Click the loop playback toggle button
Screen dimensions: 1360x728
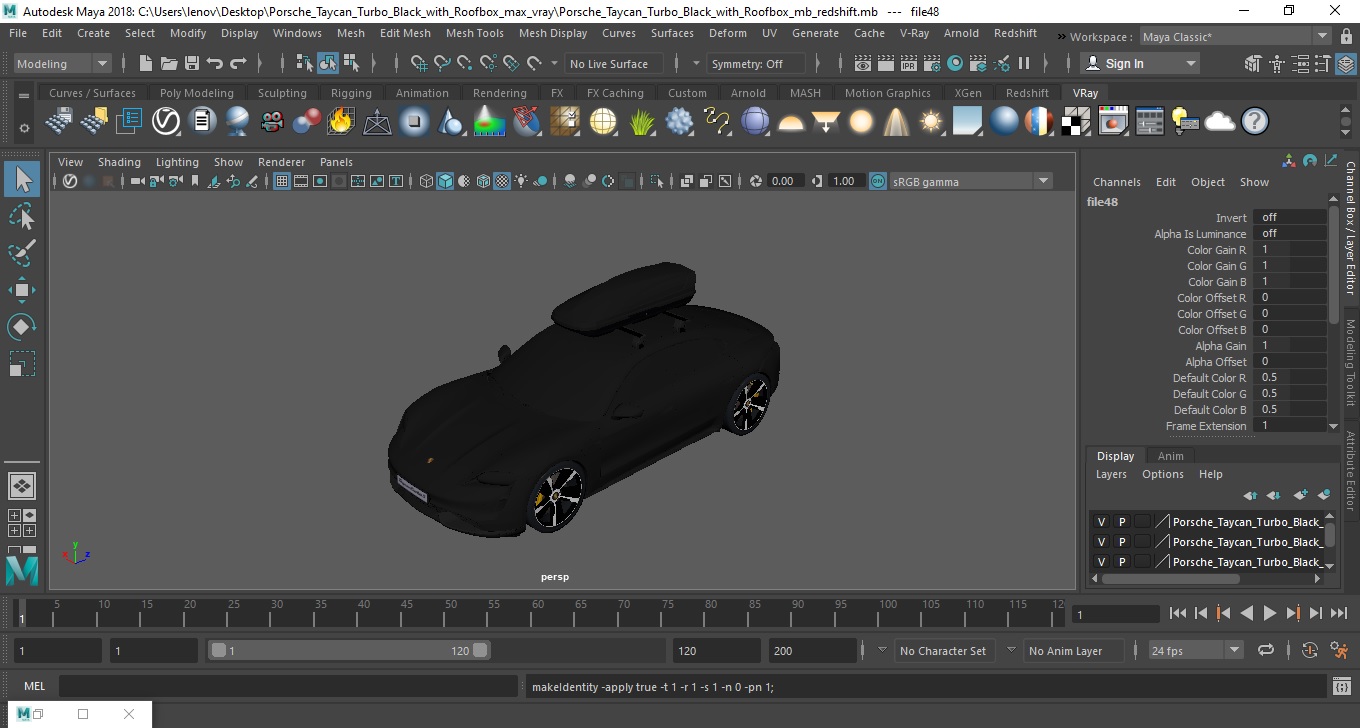pos(1265,650)
